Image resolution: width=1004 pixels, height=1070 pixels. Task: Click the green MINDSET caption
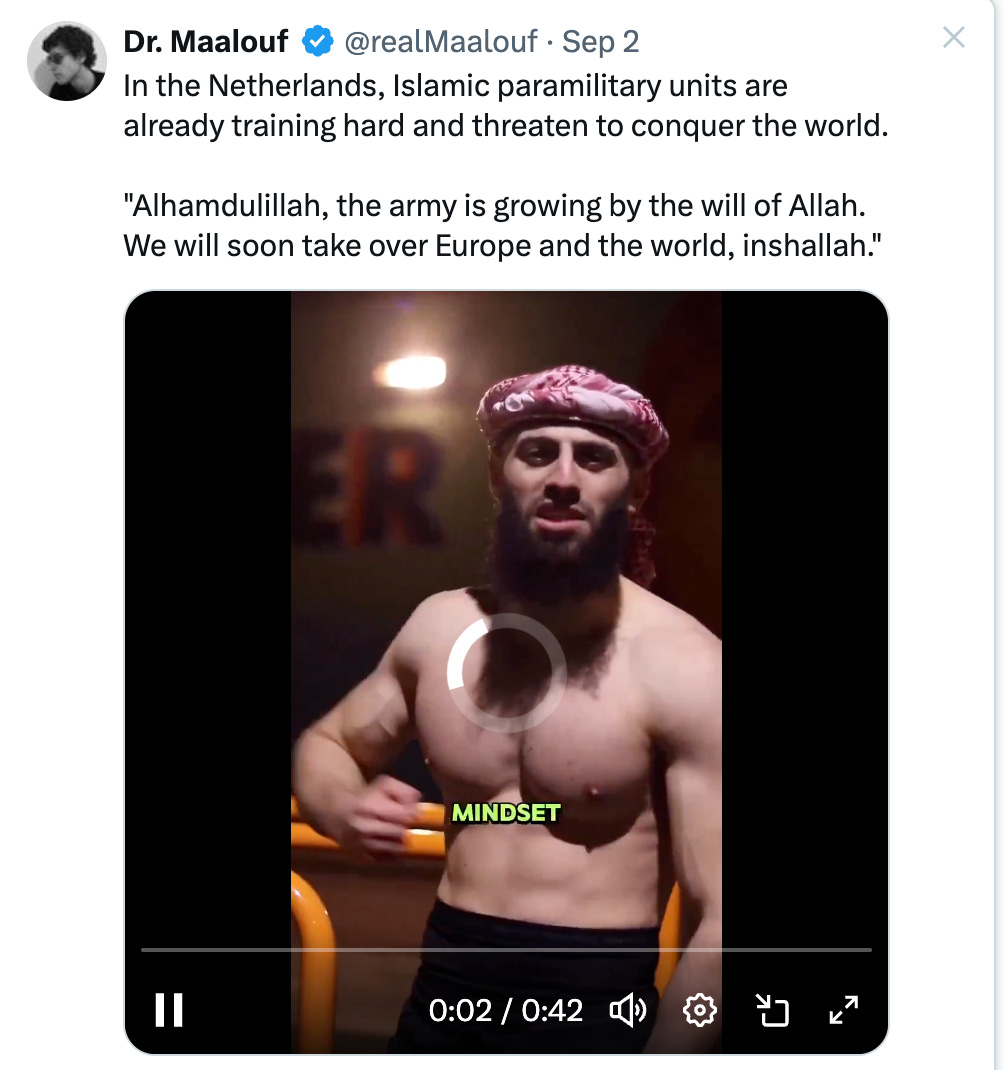pos(506,813)
